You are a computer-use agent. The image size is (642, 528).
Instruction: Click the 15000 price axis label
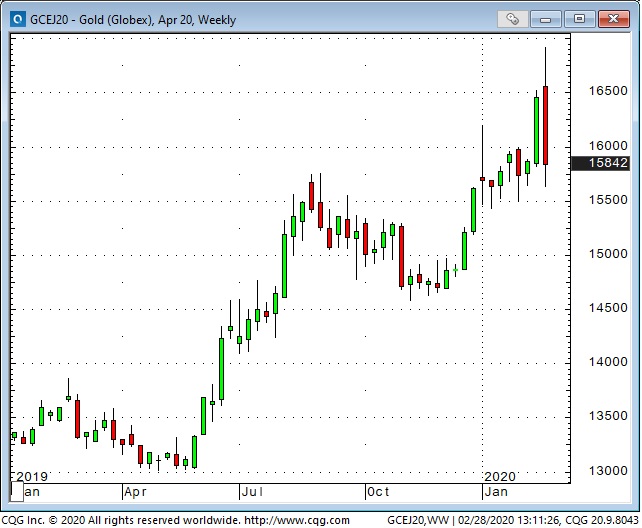click(x=608, y=254)
